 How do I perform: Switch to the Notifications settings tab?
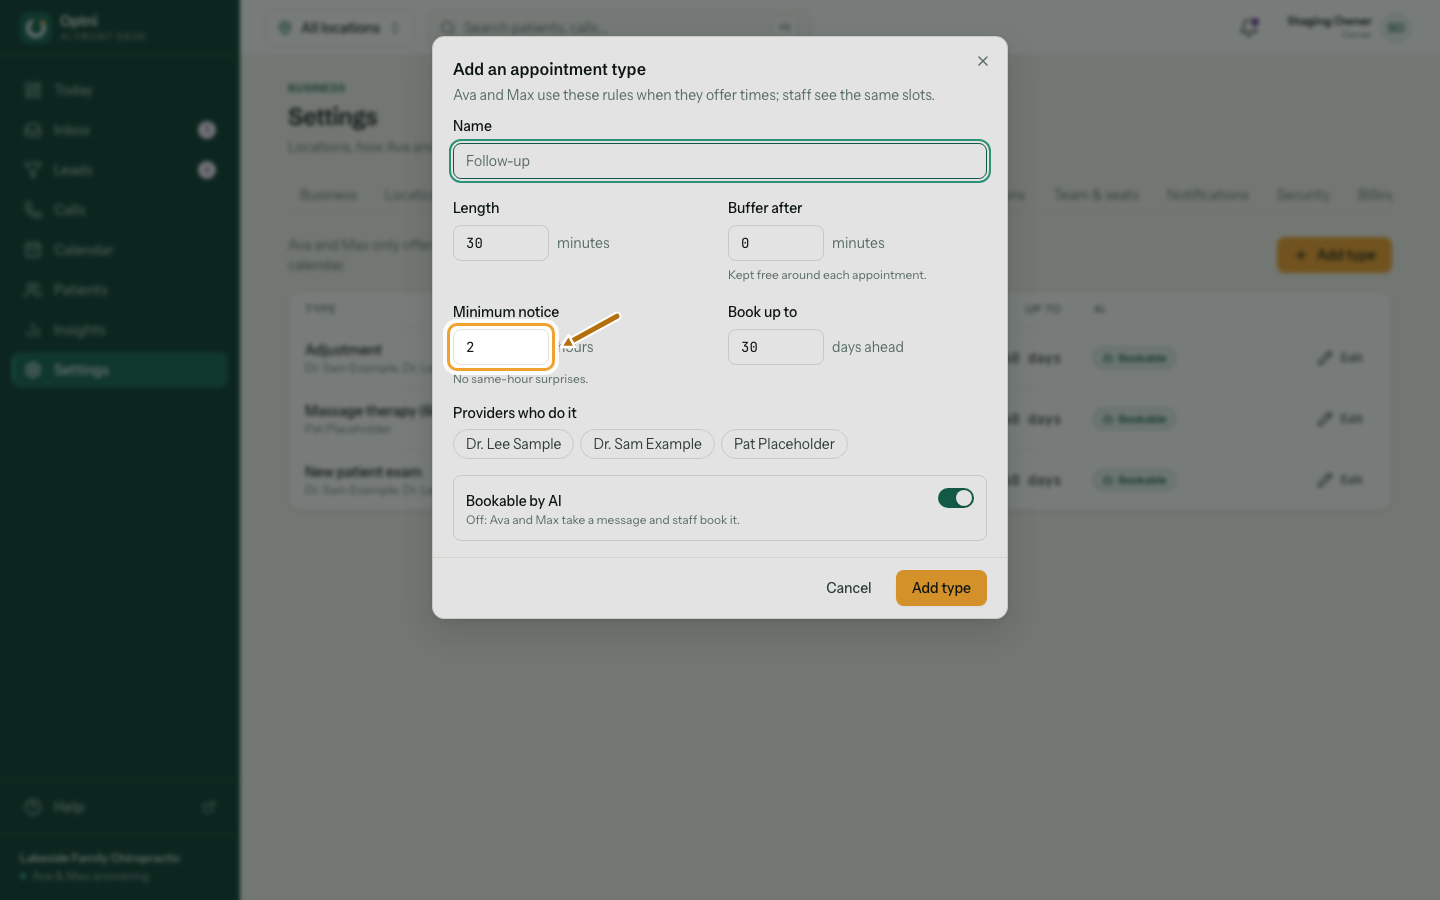[1207, 195]
